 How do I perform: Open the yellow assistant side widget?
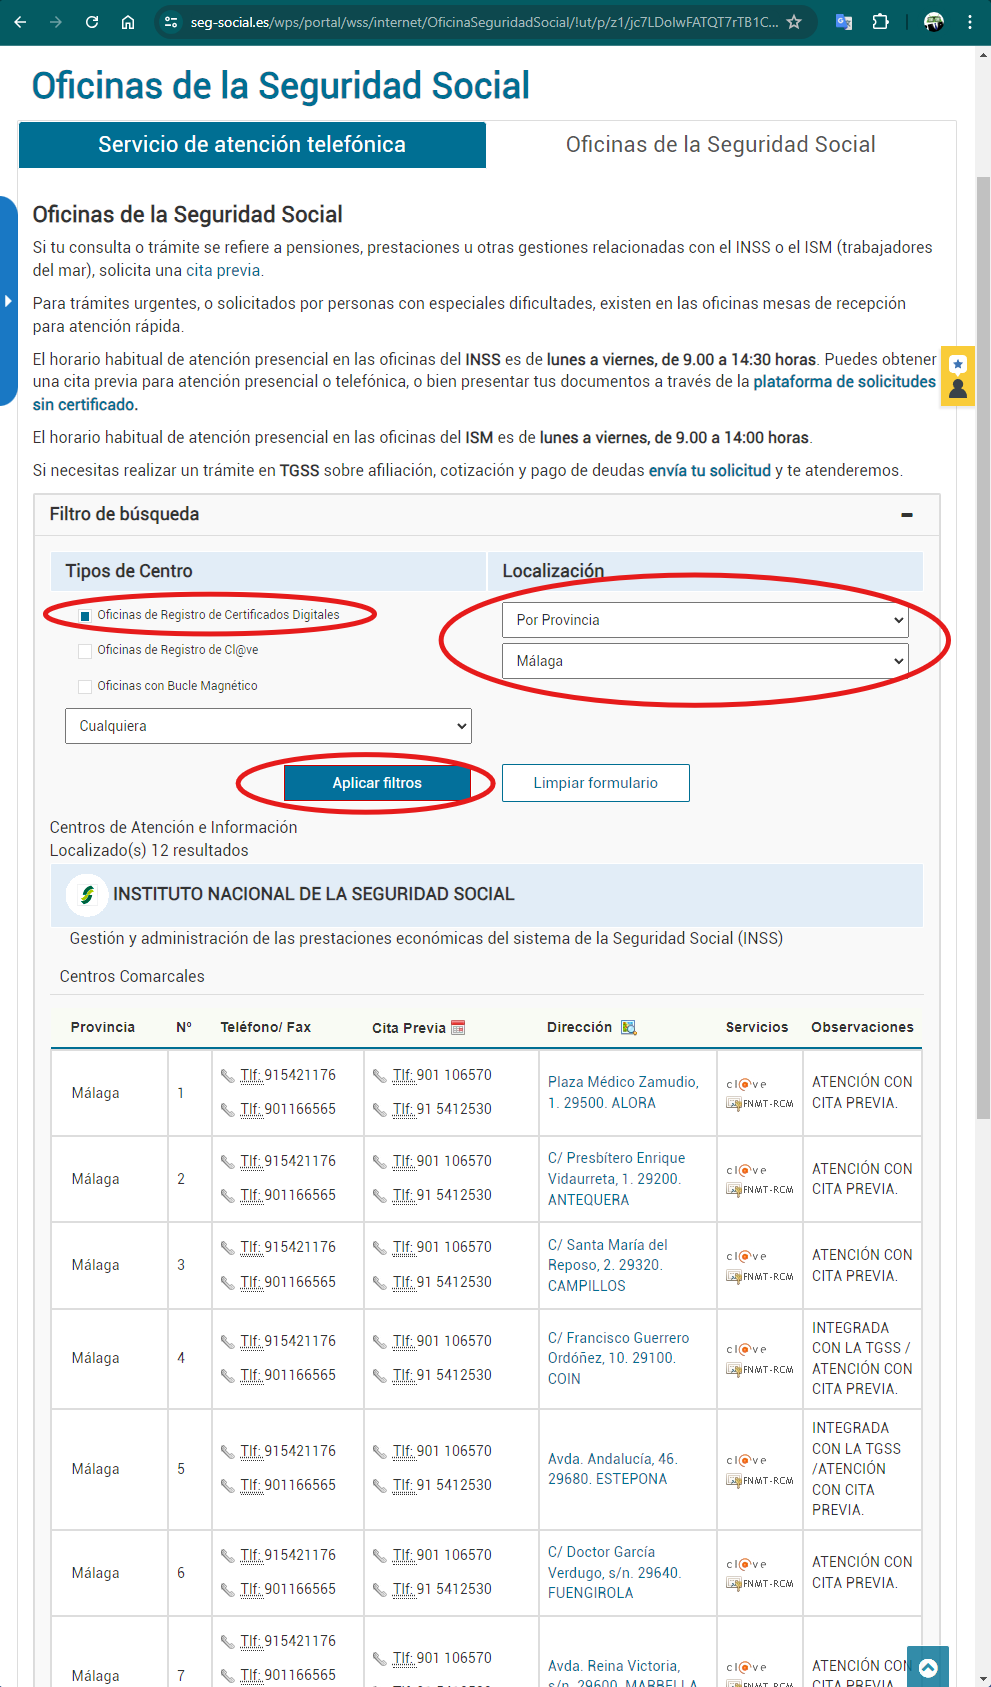[957, 377]
